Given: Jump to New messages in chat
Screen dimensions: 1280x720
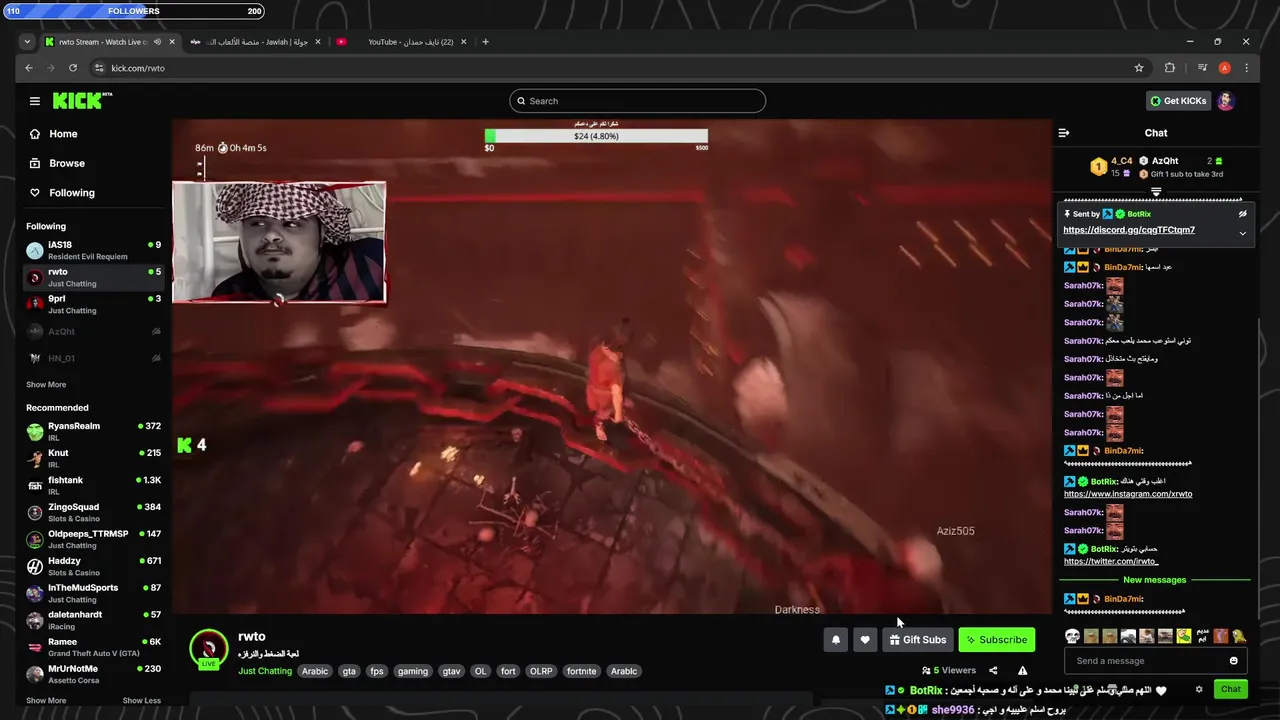Looking at the screenshot, I should click(x=1154, y=580).
